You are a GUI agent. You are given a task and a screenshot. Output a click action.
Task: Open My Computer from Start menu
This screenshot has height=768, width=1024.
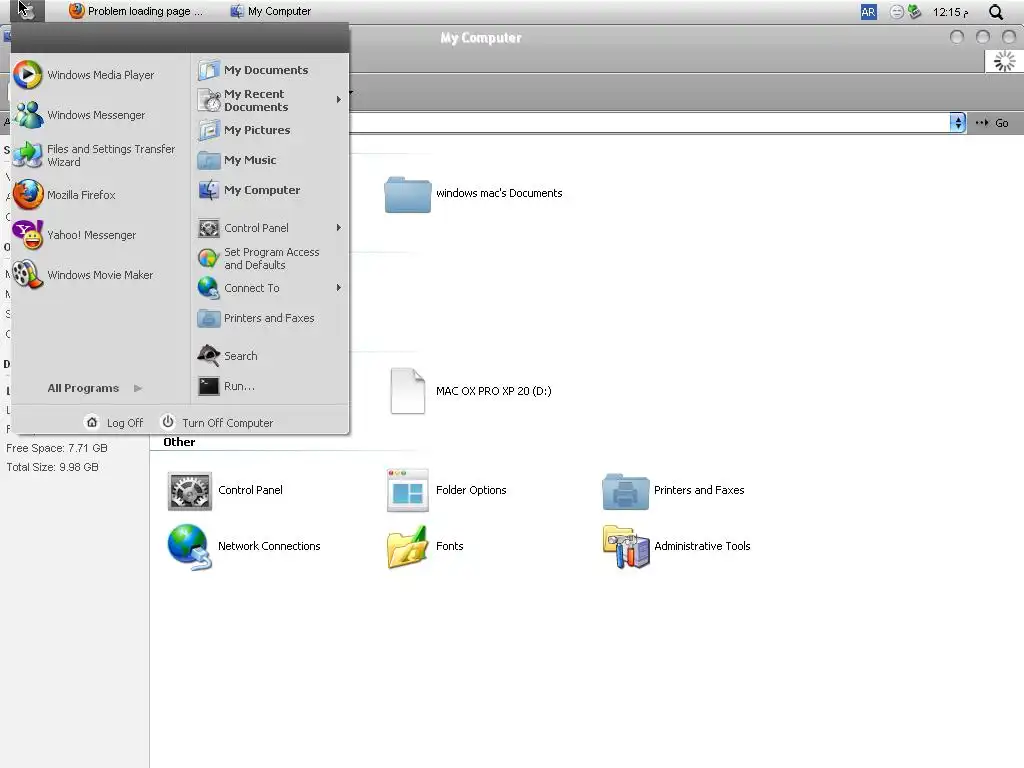[x=249, y=190]
